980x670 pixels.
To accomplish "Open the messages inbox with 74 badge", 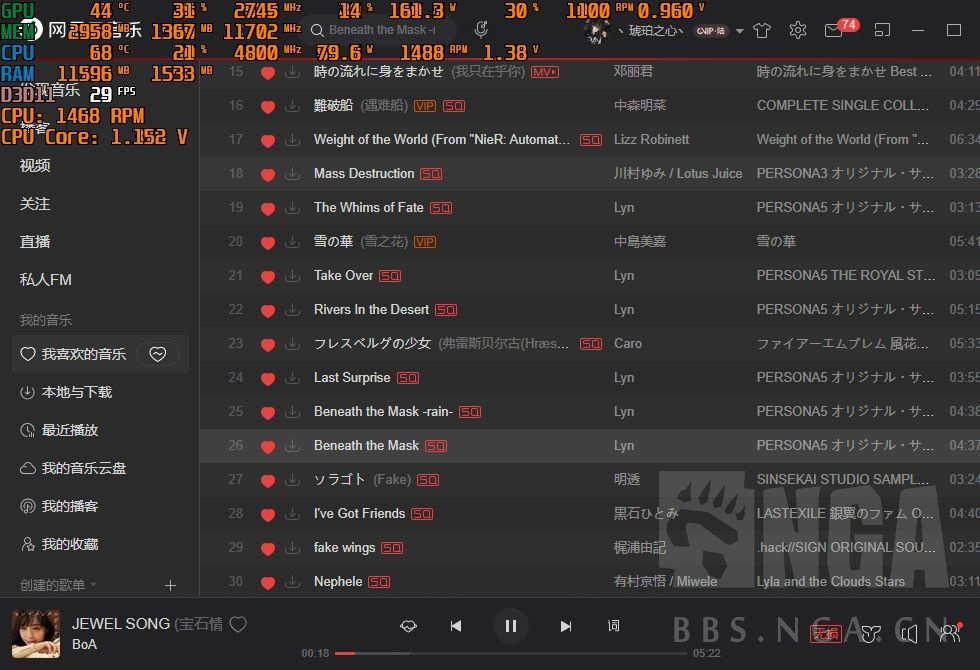I will coord(834,30).
